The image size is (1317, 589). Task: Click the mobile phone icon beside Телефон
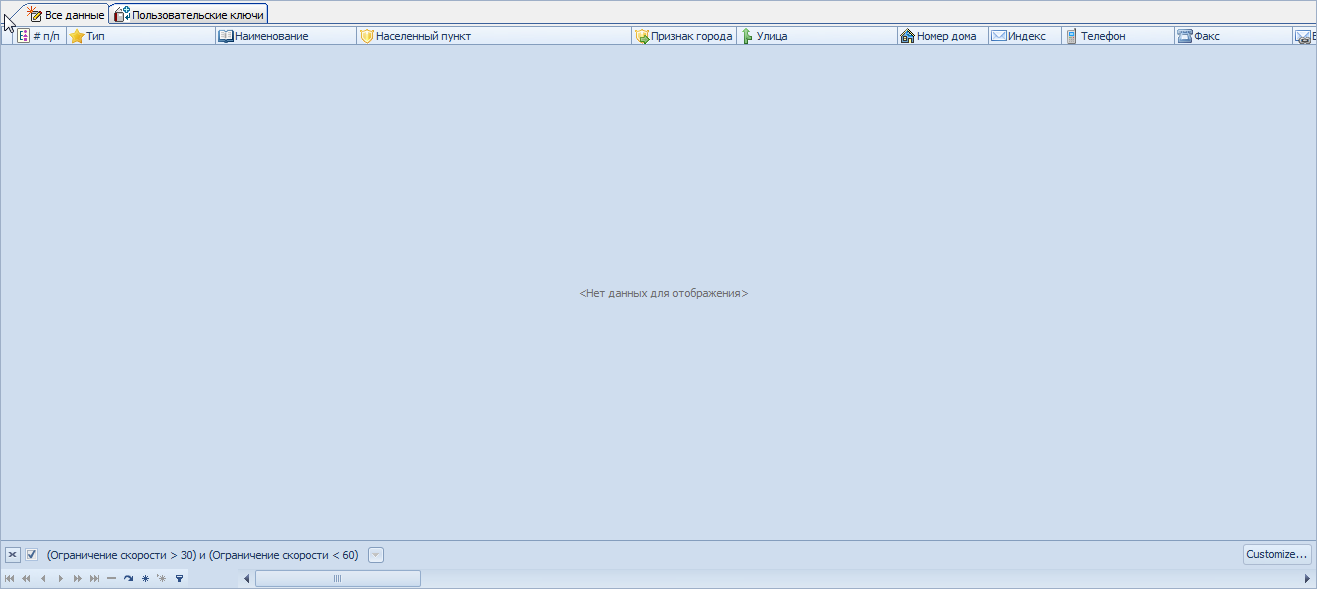point(1071,36)
